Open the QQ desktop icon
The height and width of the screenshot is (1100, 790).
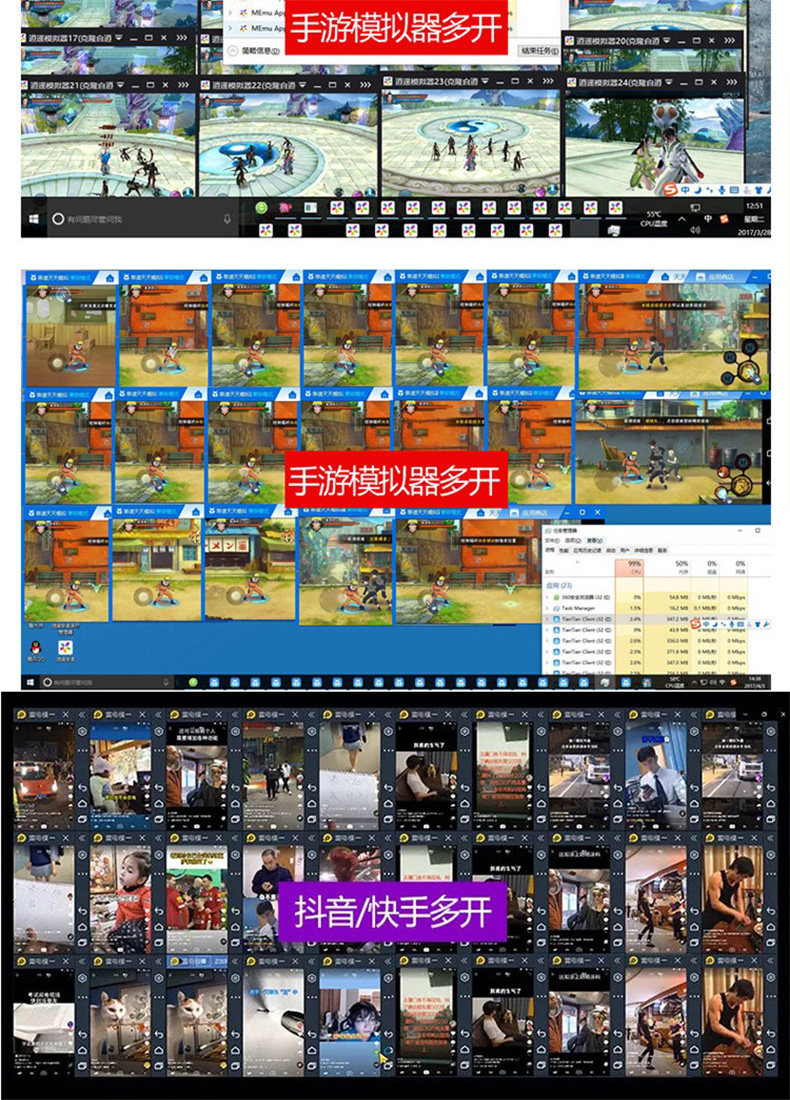tap(35, 650)
